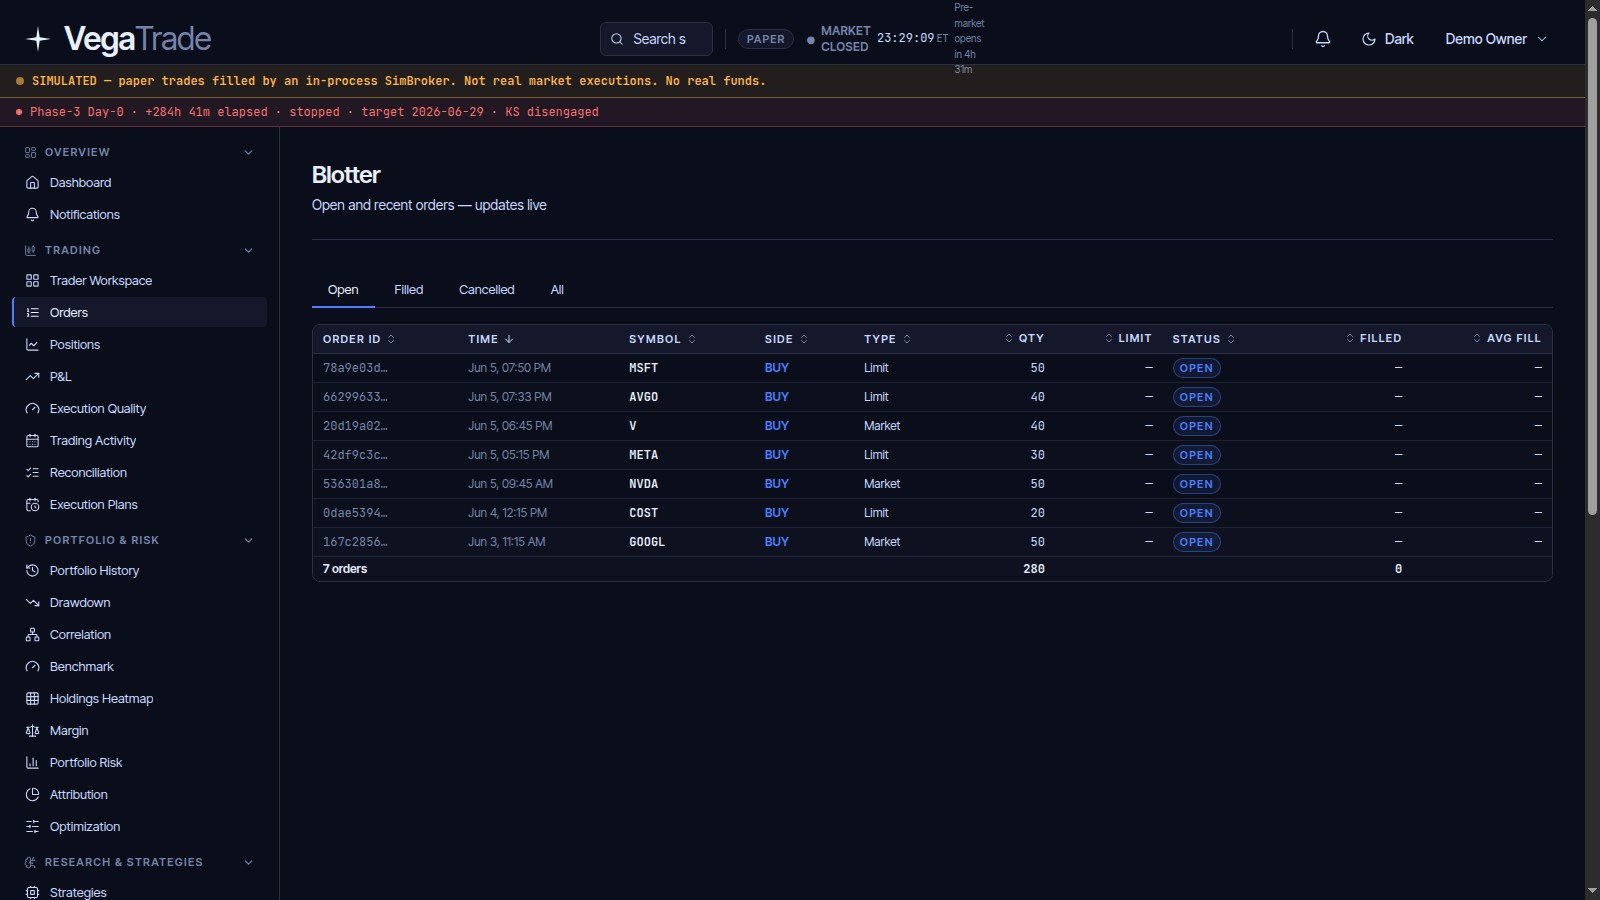1600x900 pixels.
Task: Switch to the All orders tab
Action: tap(557, 290)
